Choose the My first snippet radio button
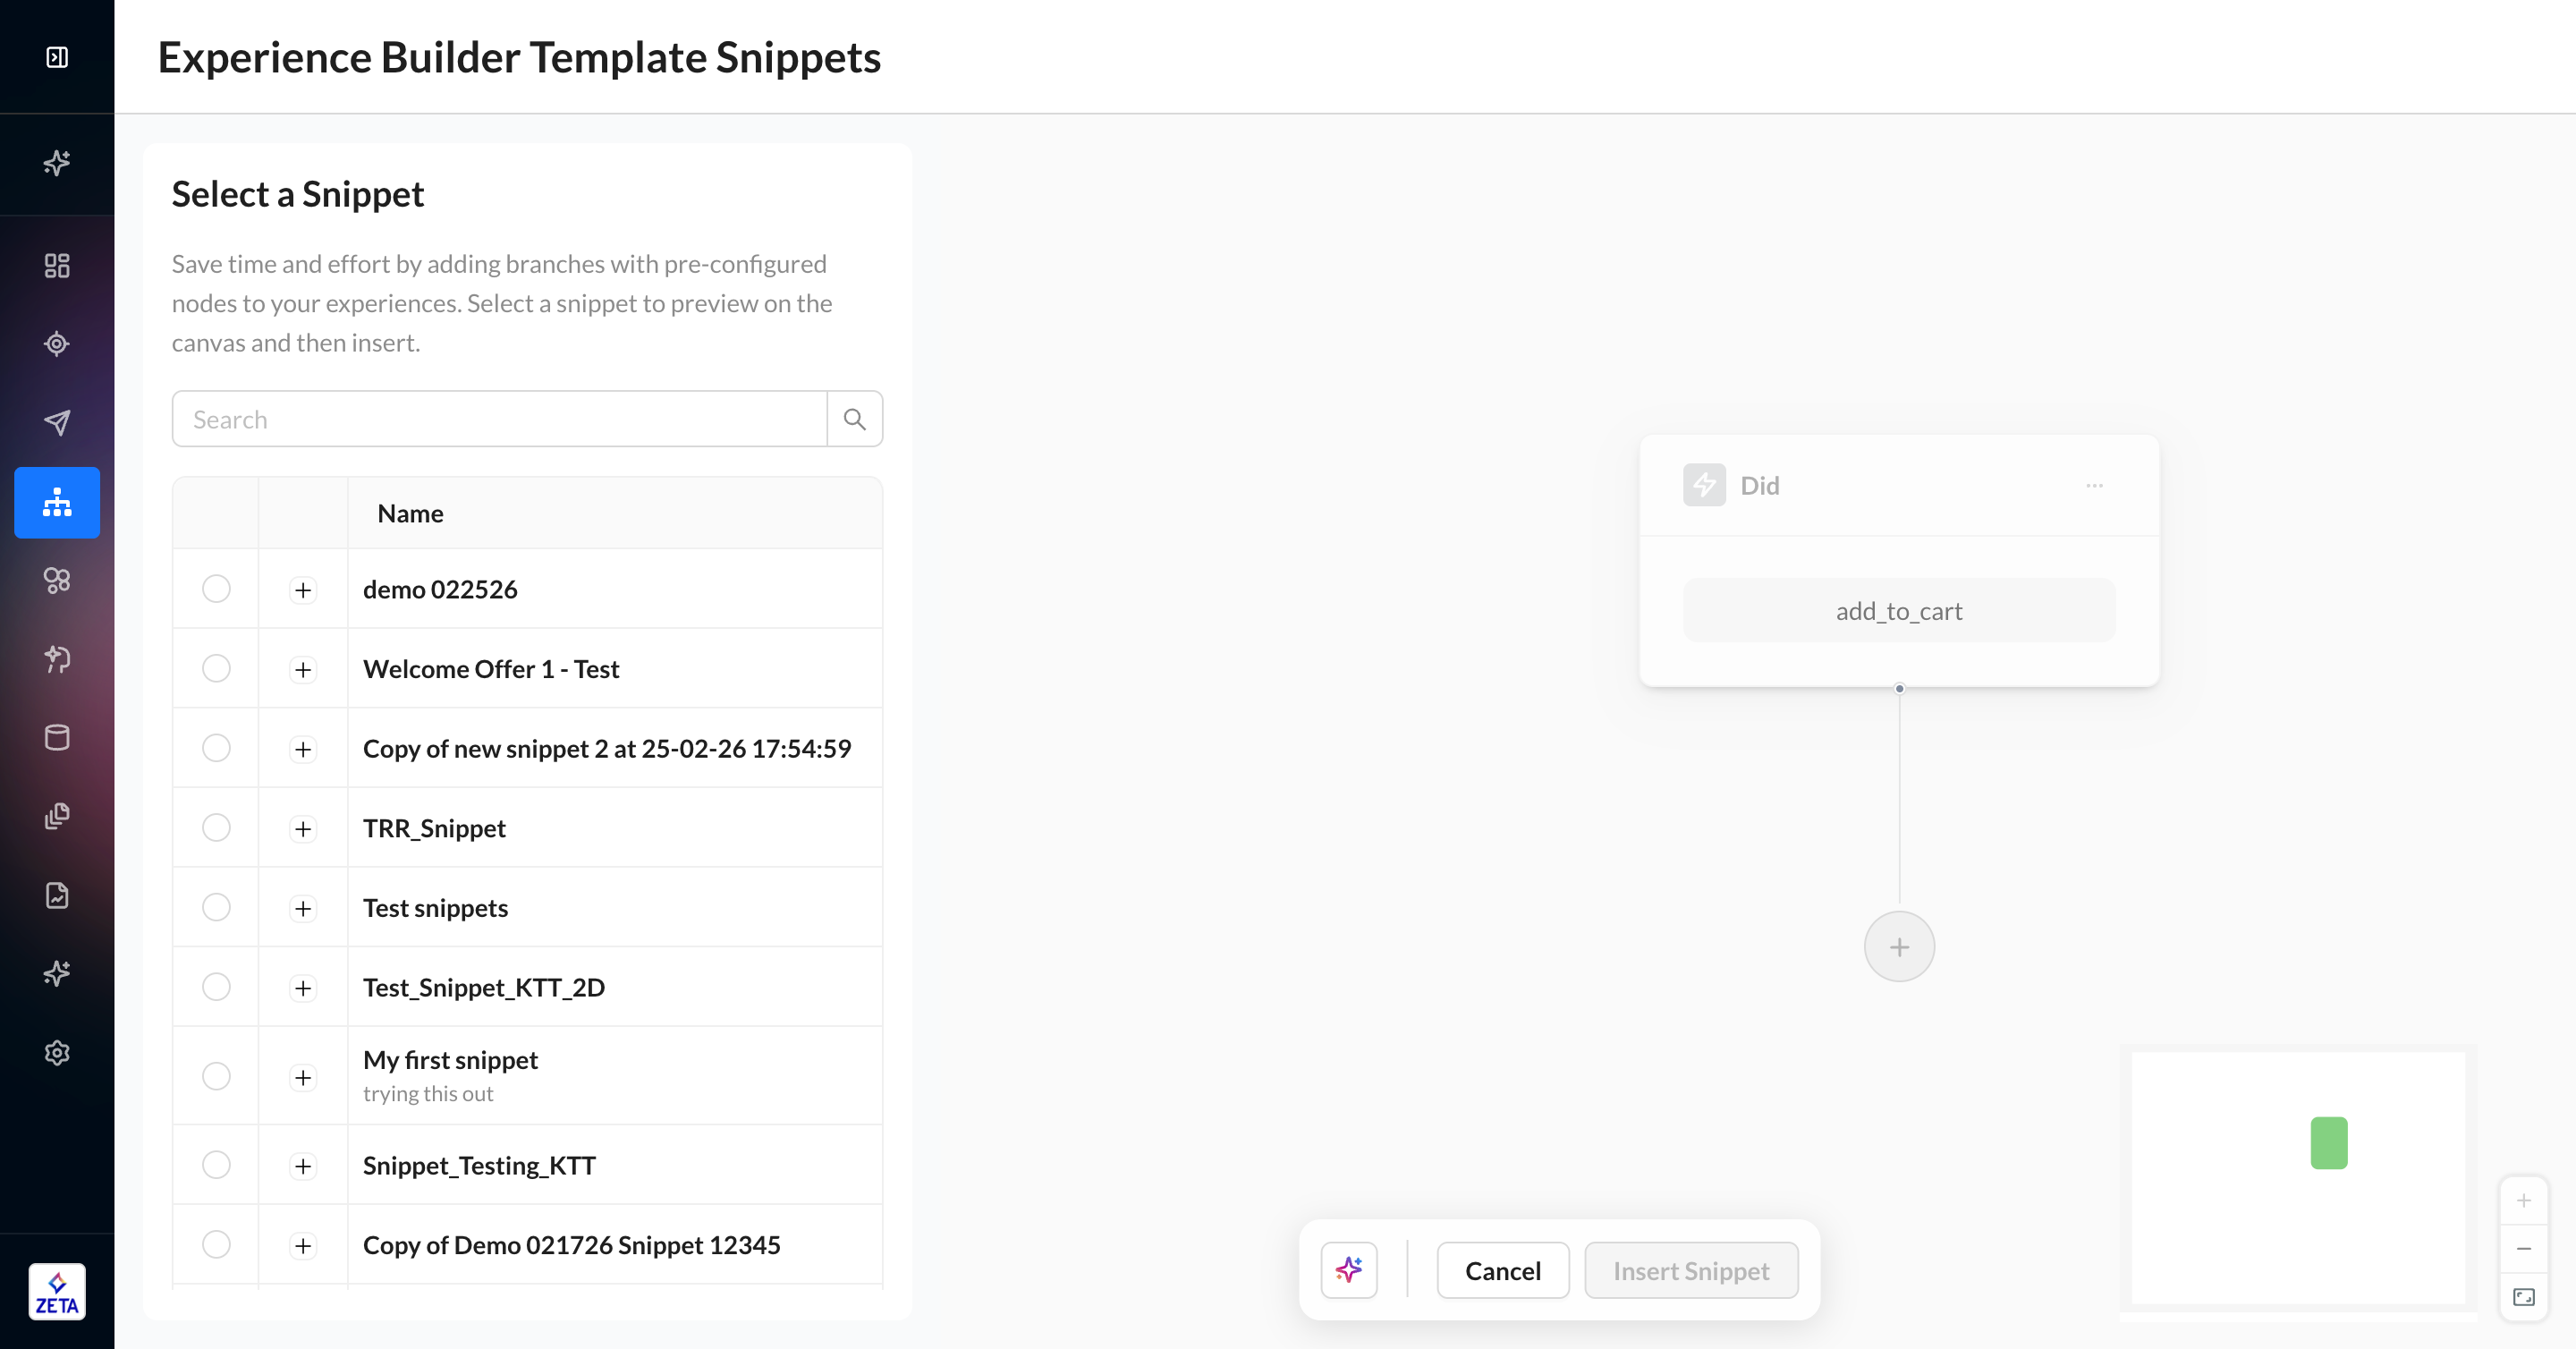The image size is (2576, 1349). [x=216, y=1076]
